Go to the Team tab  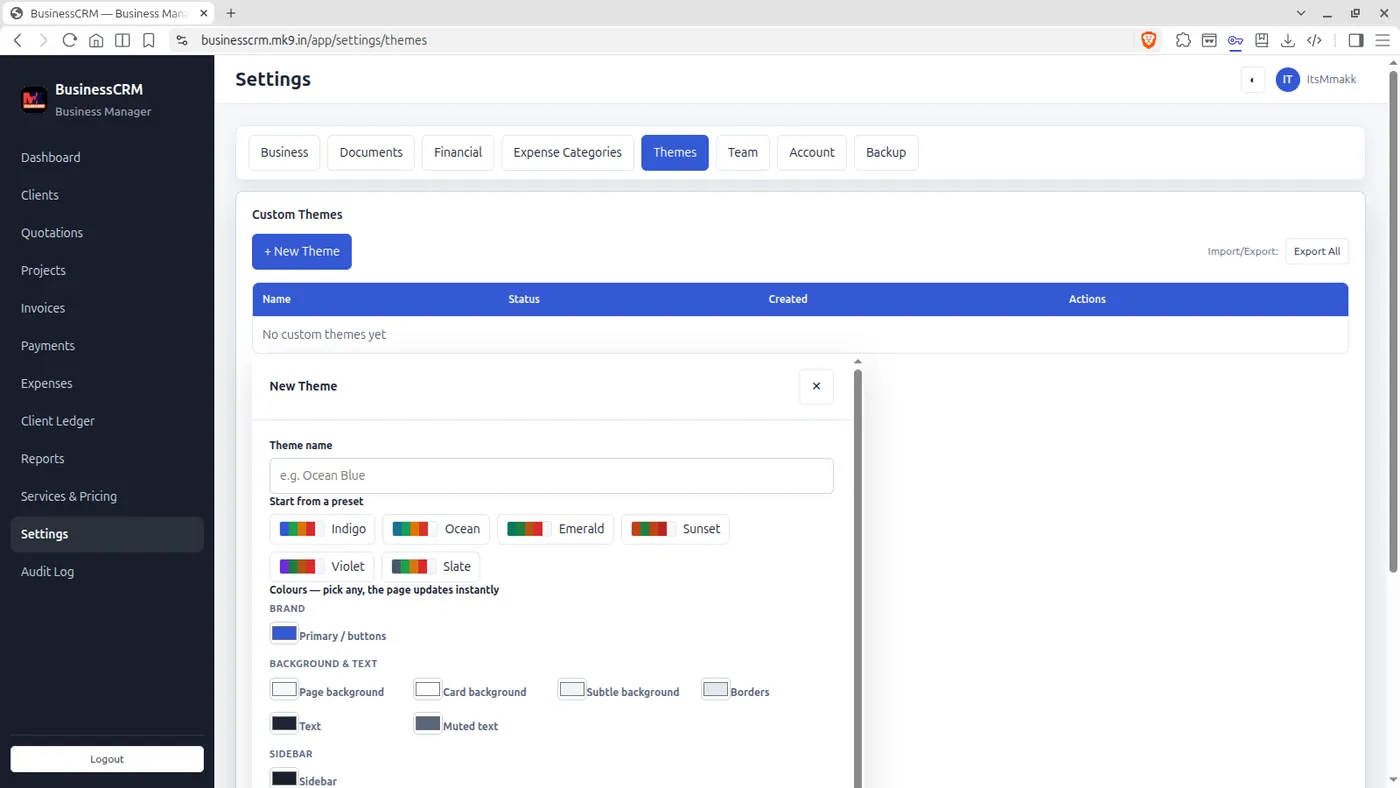(743, 152)
